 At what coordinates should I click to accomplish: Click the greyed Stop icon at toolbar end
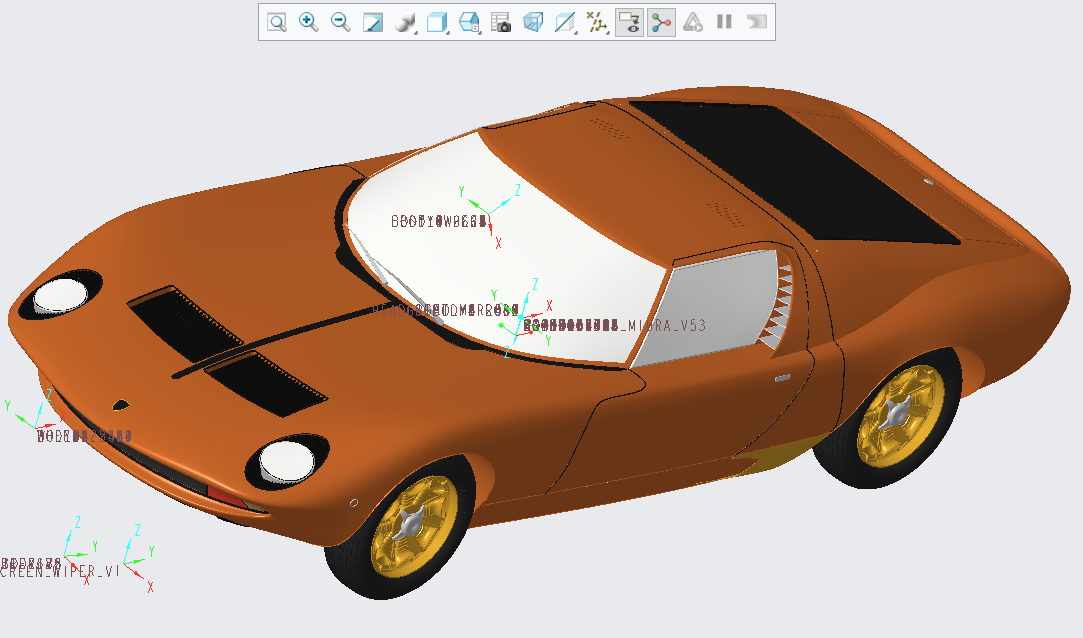click(757, 22)
